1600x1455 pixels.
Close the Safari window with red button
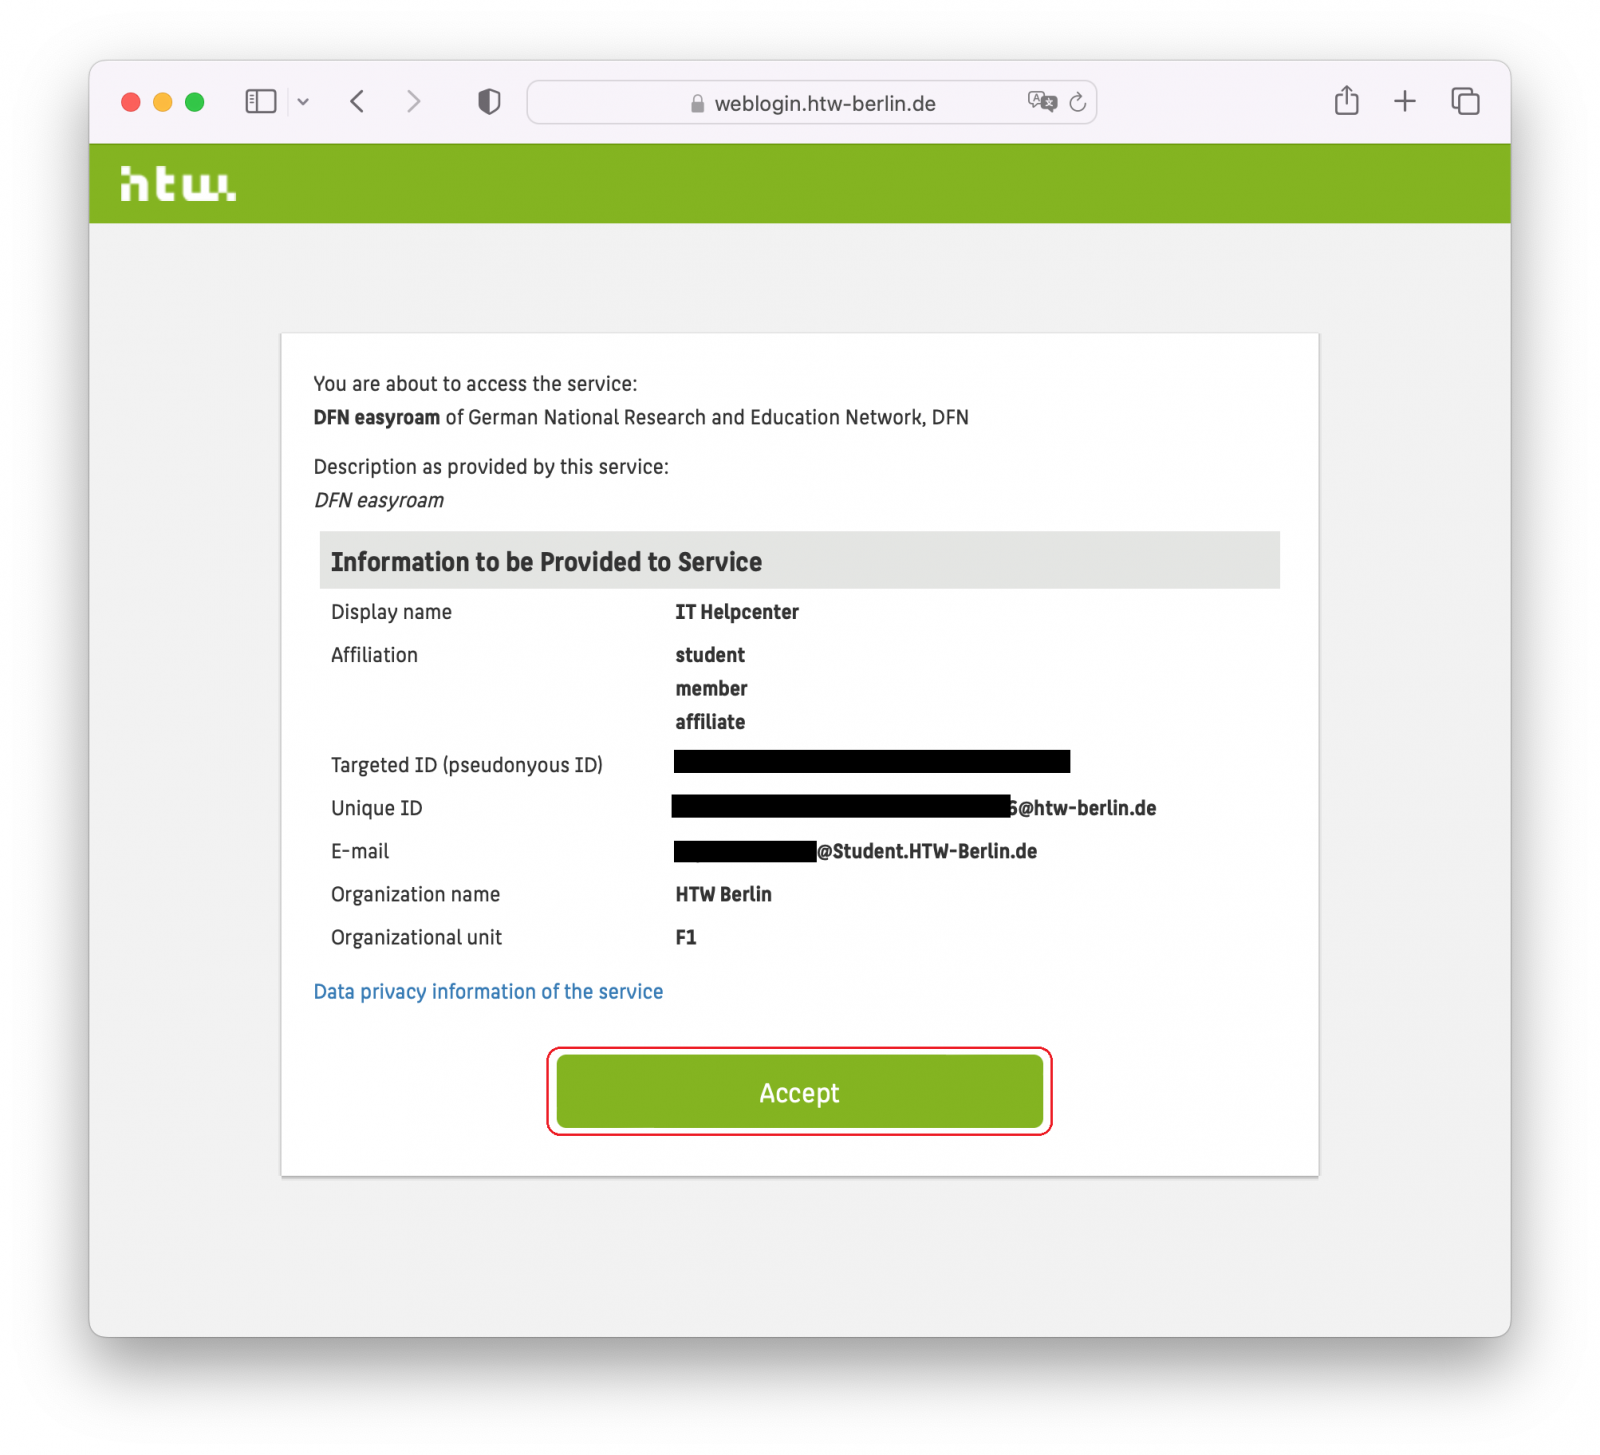131,102
